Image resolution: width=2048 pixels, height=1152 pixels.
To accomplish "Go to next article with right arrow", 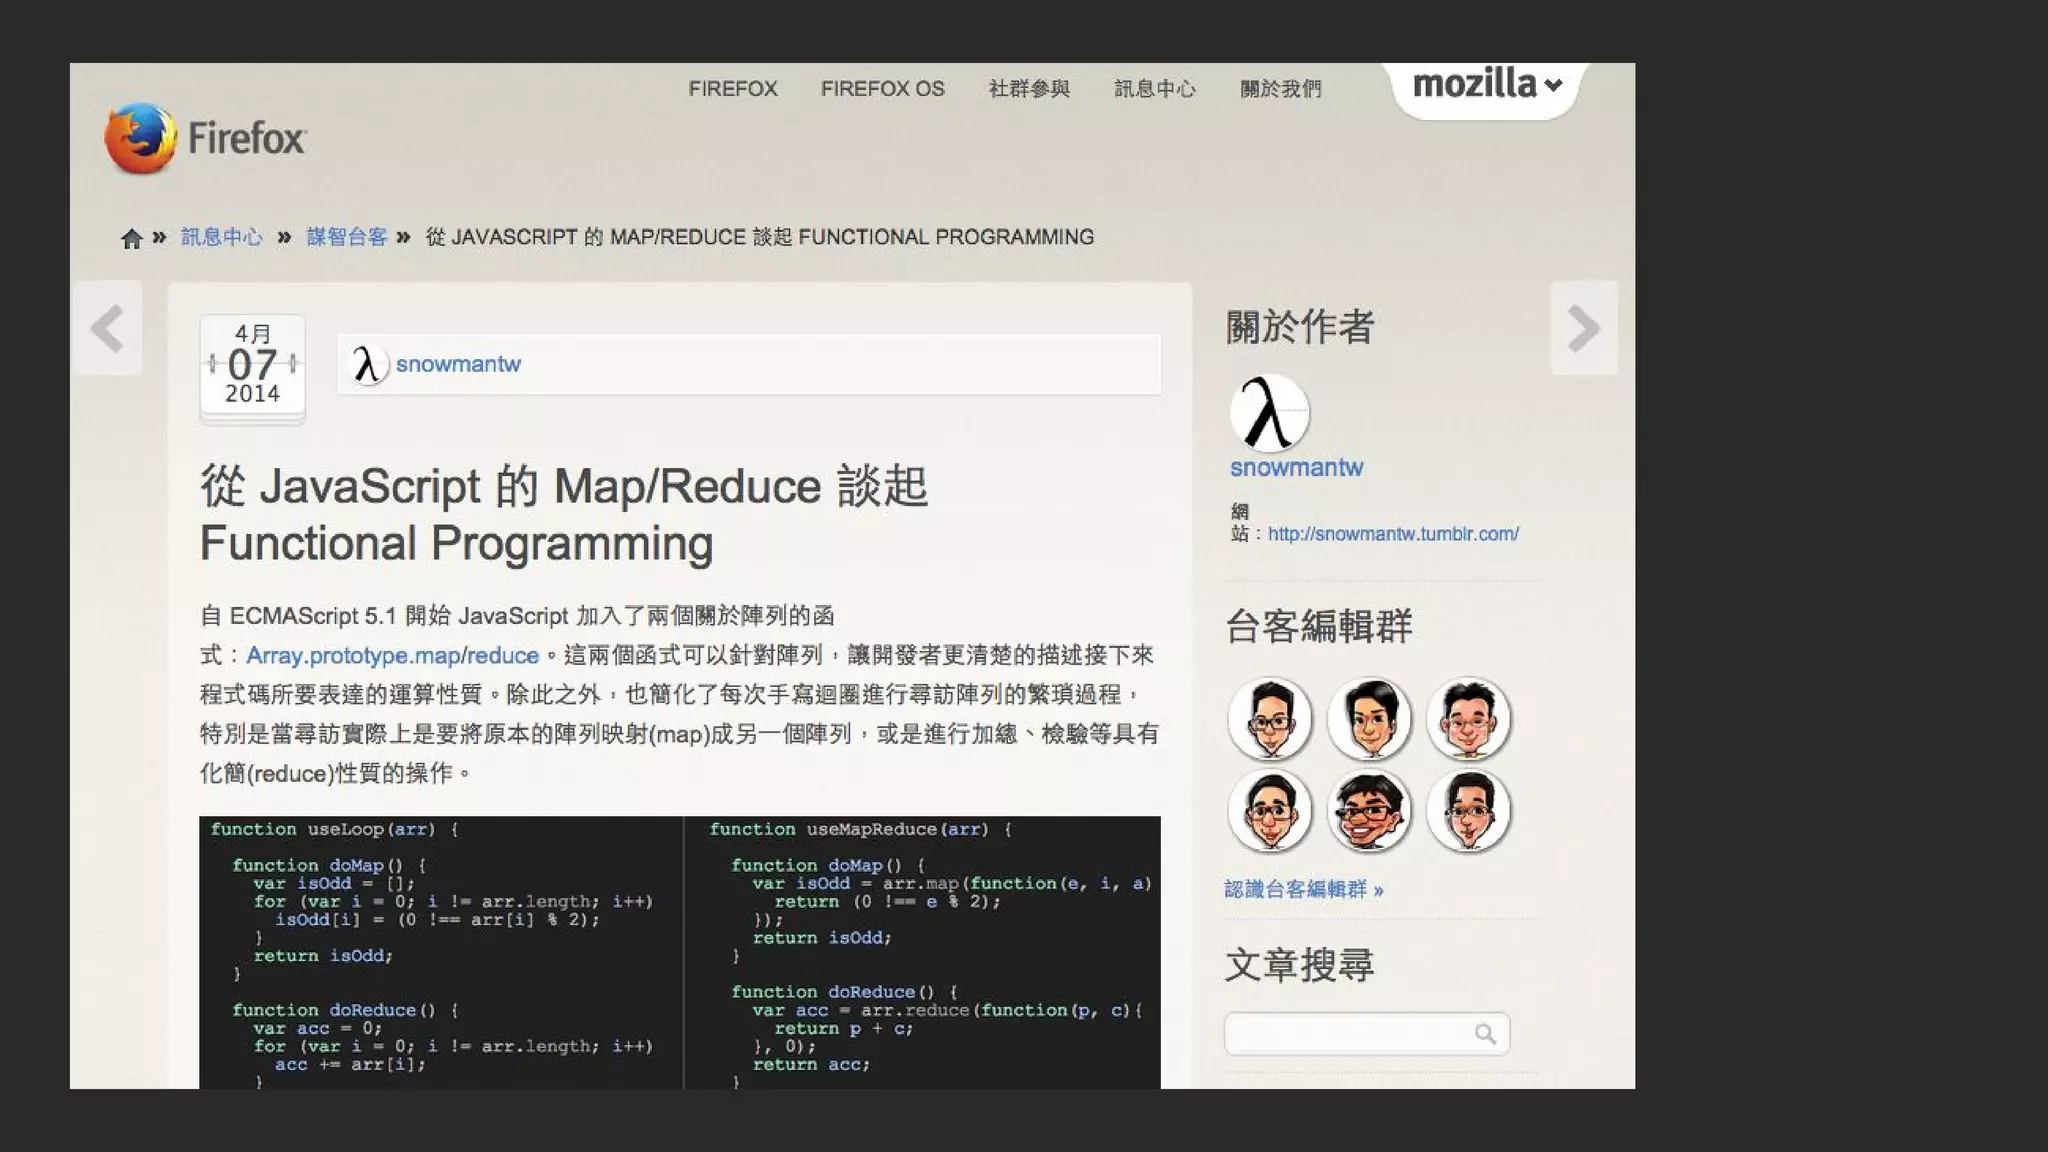I will click(1583, 328).
